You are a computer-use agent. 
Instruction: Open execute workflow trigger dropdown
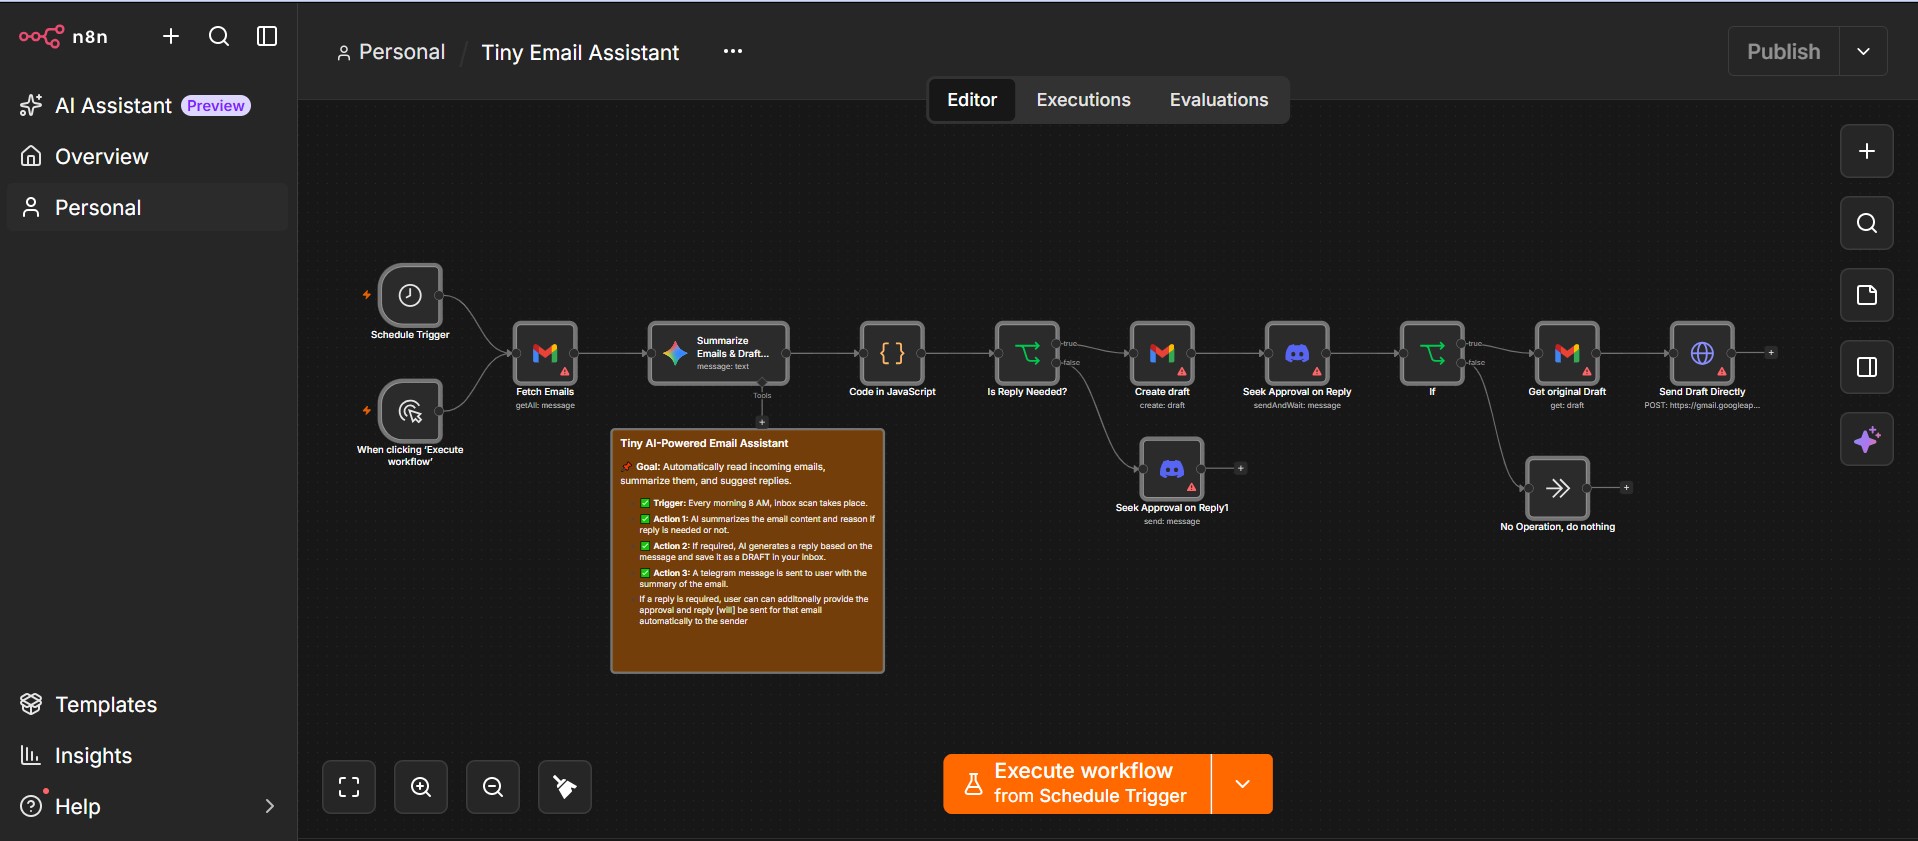pyautogui.click(x=1242, y=783)
